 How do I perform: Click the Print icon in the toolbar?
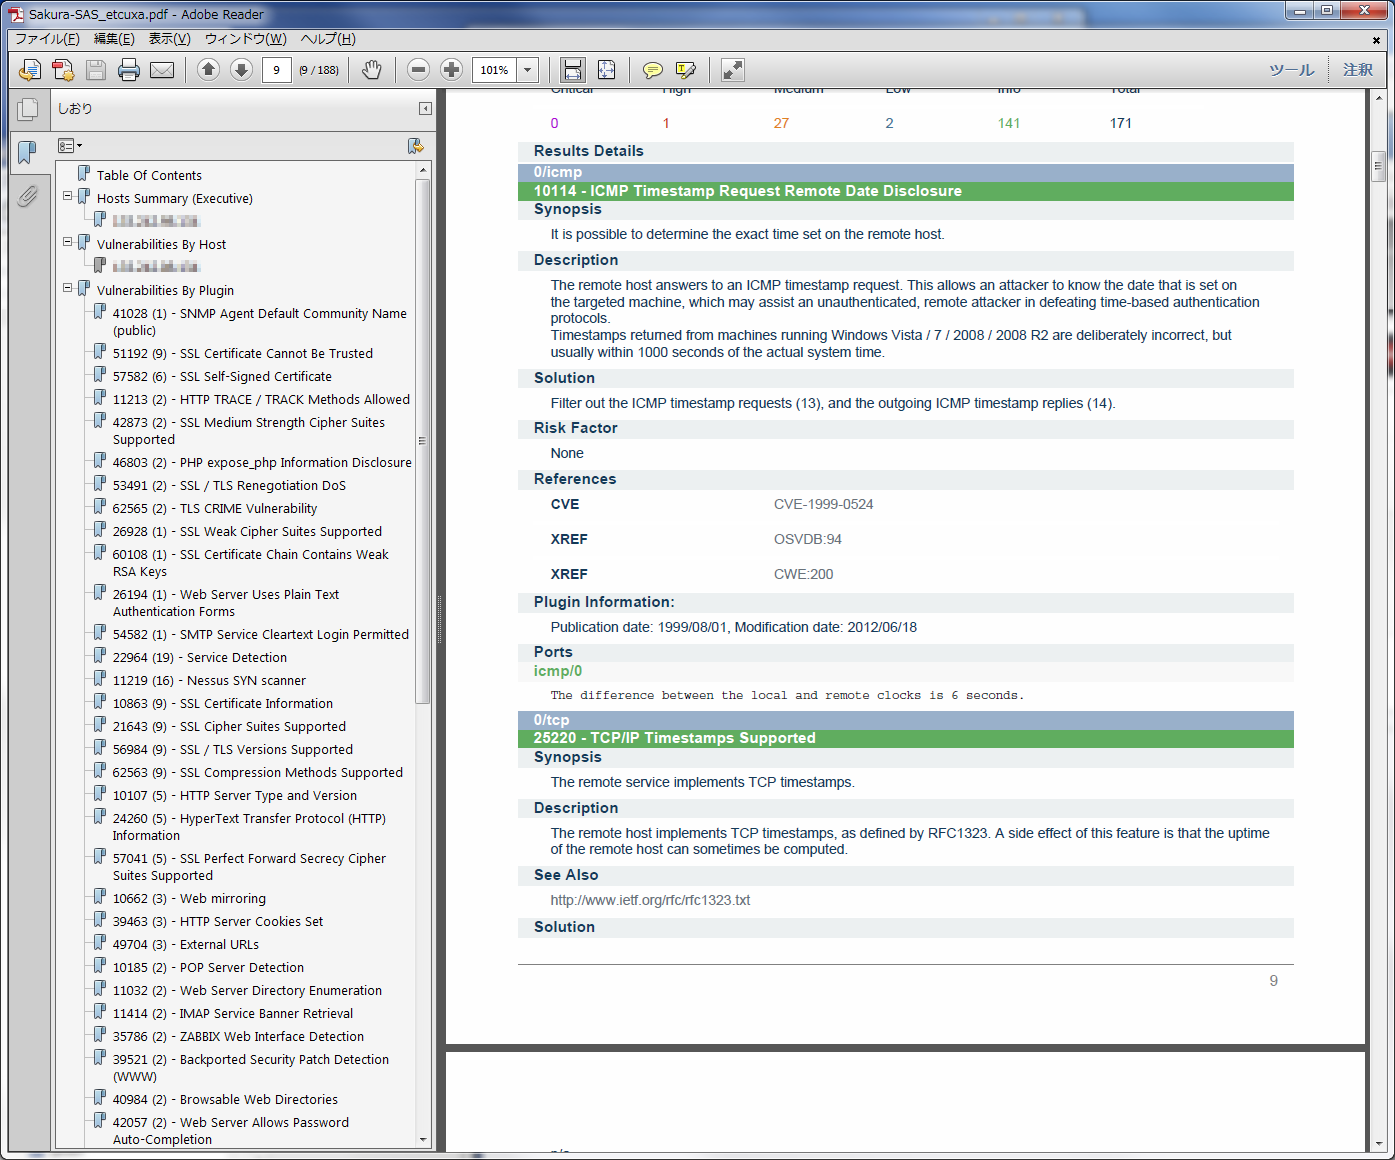click(129, 70)
